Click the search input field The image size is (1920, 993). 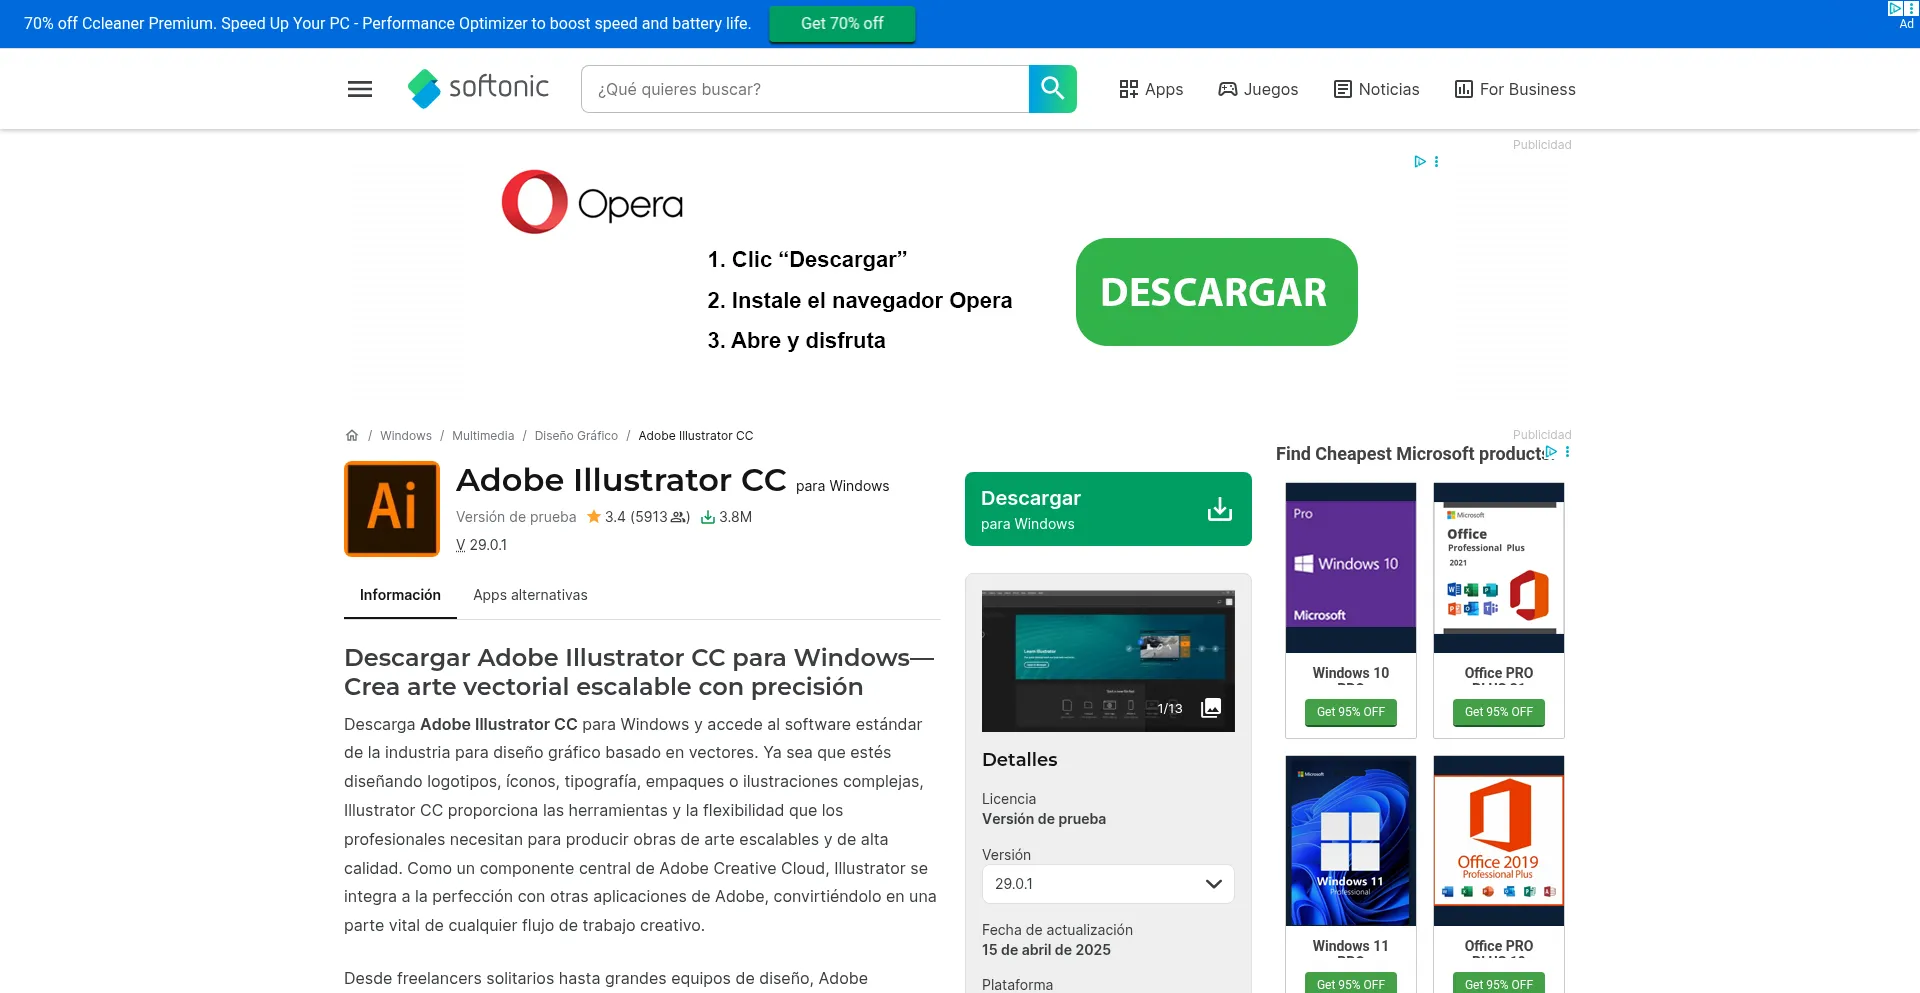805,89
